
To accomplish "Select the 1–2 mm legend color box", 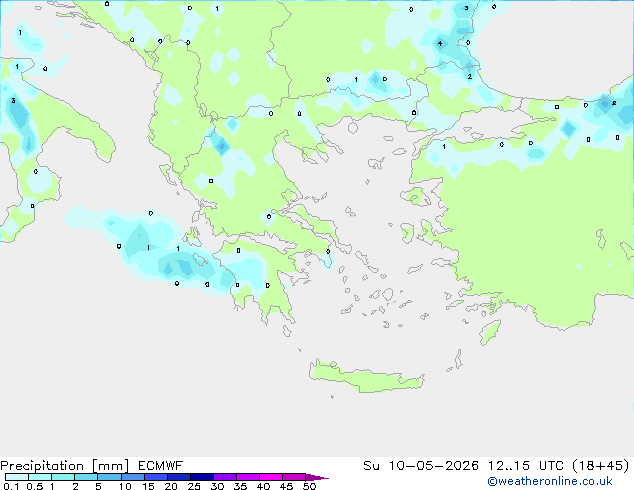I will coord(63,477).
